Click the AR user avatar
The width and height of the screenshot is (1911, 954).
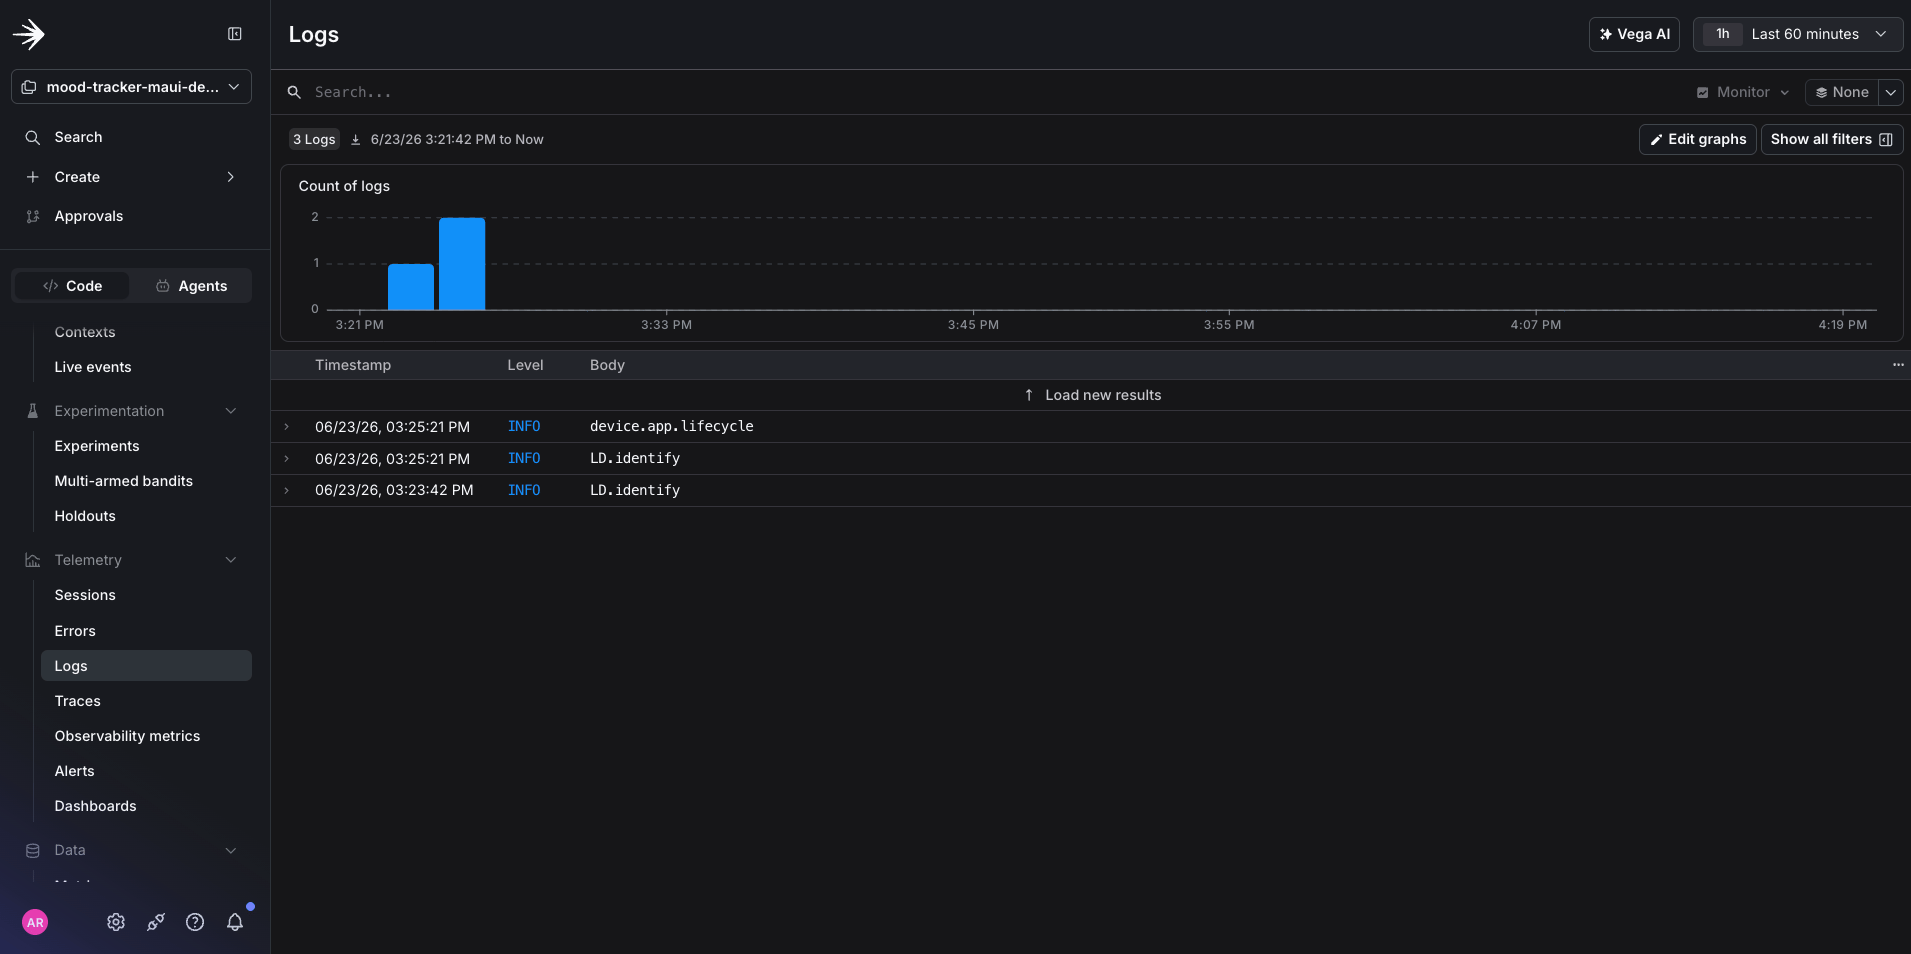pos(35,922)
